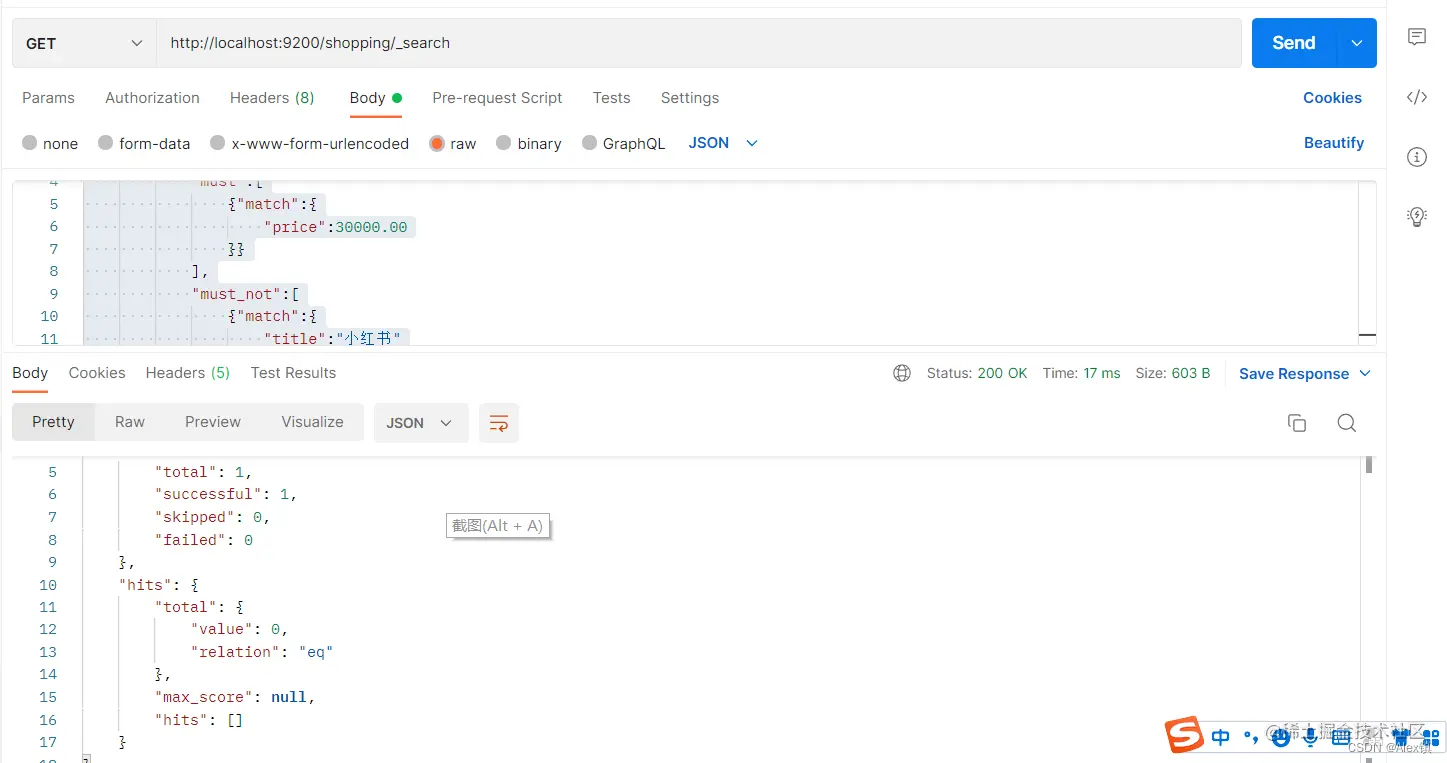Select the form-data radio option
1447x763 pixels.
tap(105, 143)
